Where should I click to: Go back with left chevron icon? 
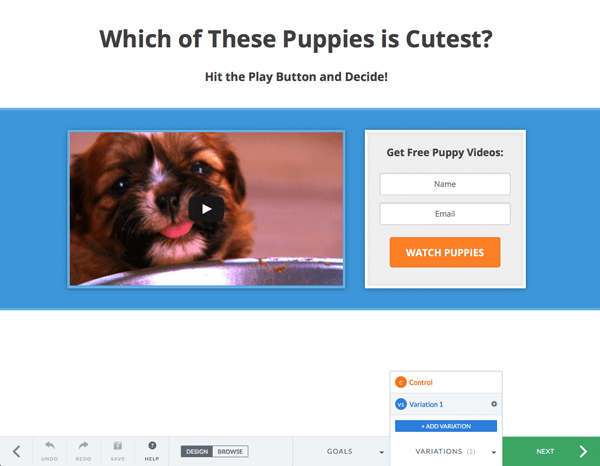pos(16,451)
